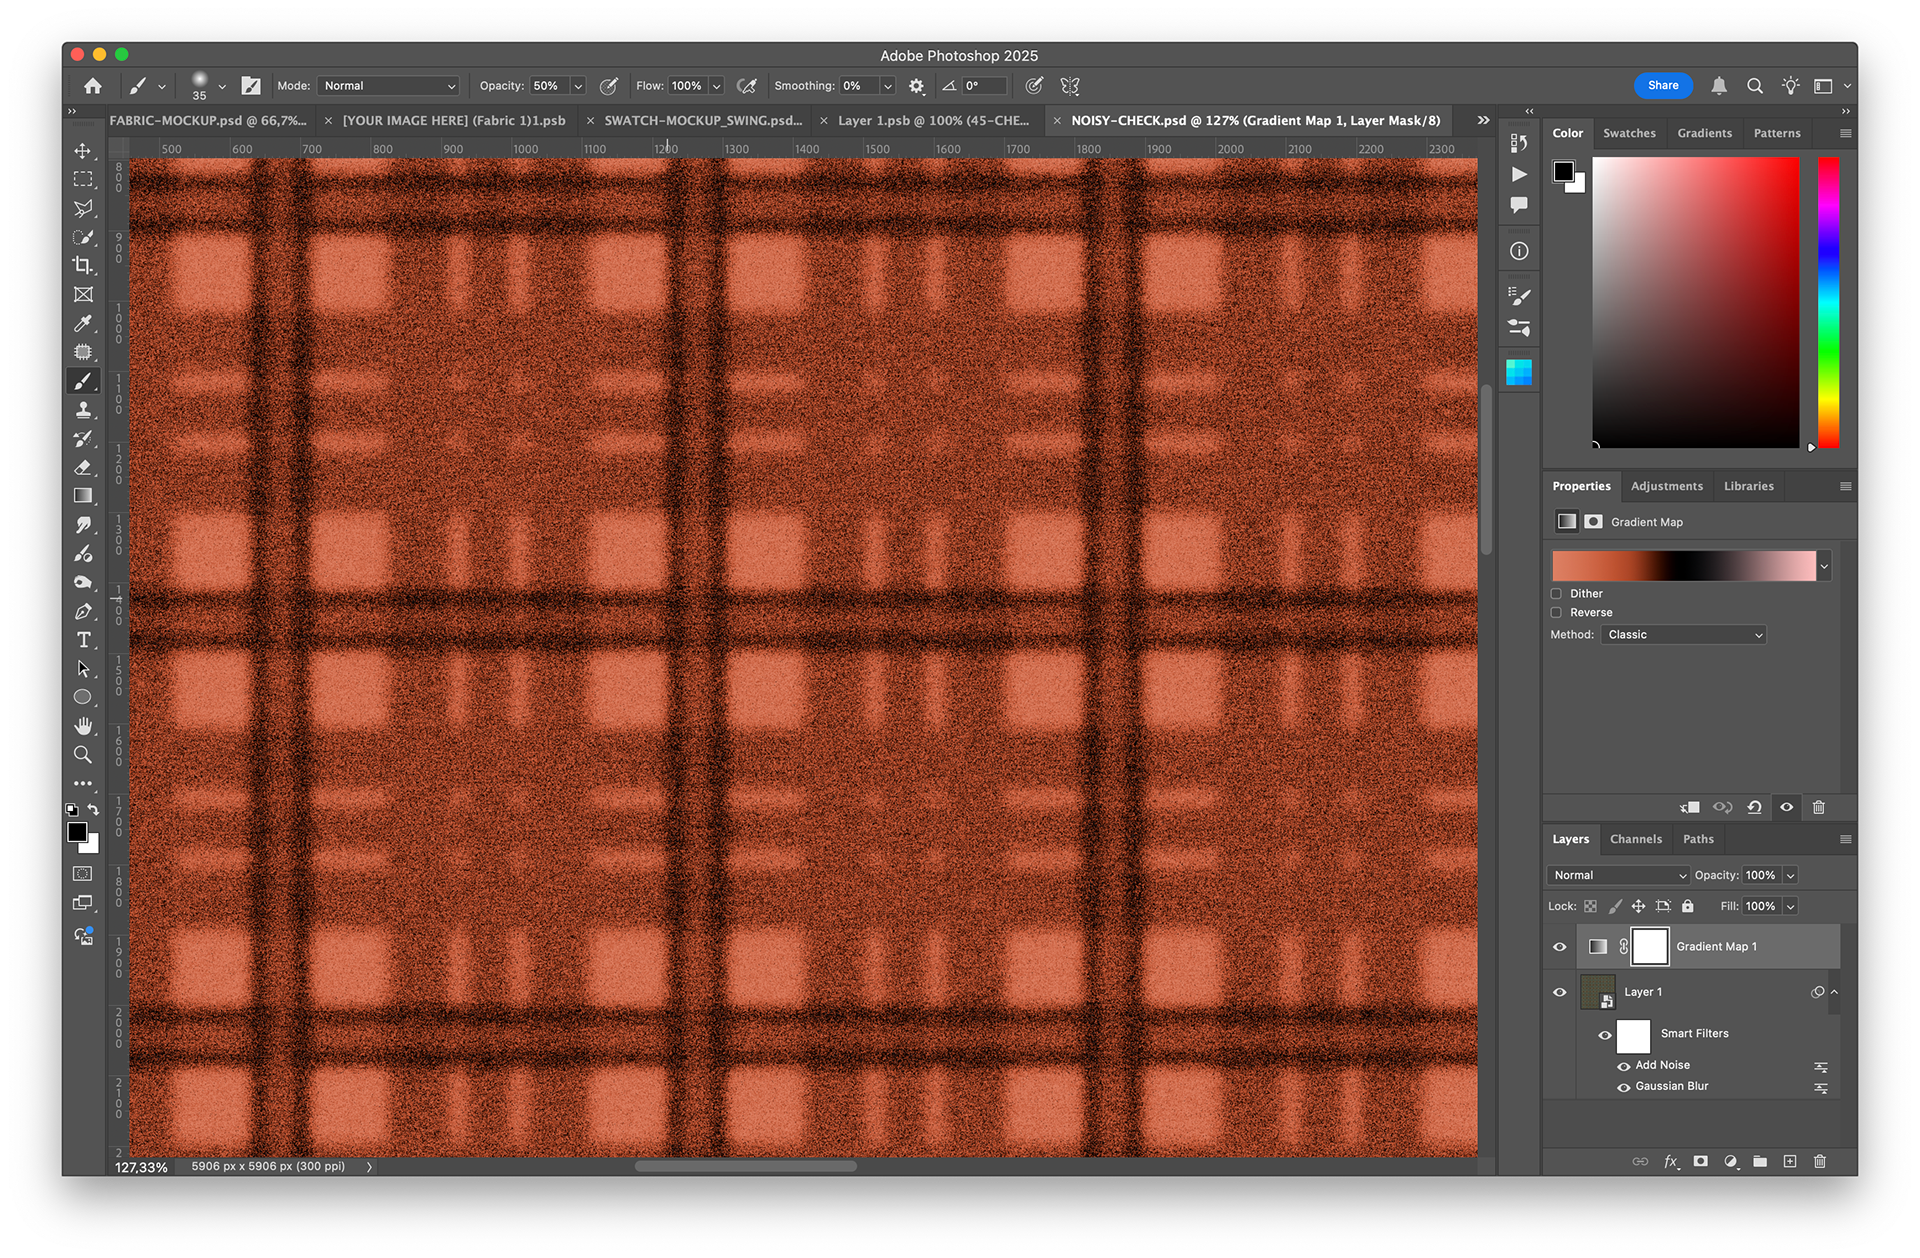
Task: Delete layer using trash icon
Action: [1820, 1161]
